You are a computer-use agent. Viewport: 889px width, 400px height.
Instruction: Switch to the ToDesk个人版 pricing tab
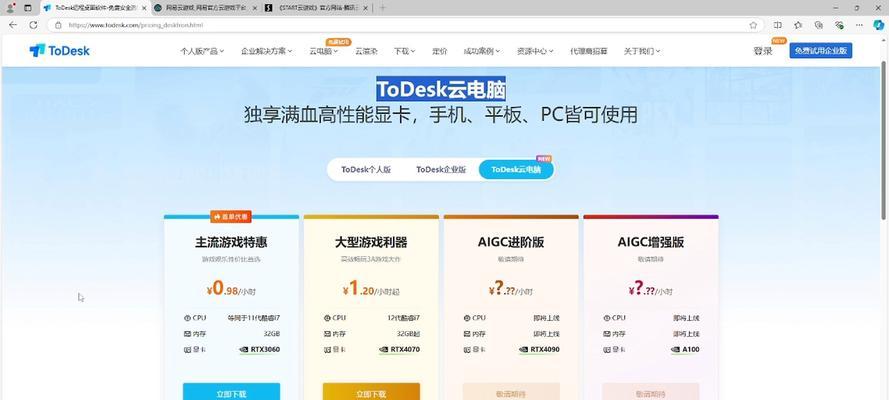point(366,169)
